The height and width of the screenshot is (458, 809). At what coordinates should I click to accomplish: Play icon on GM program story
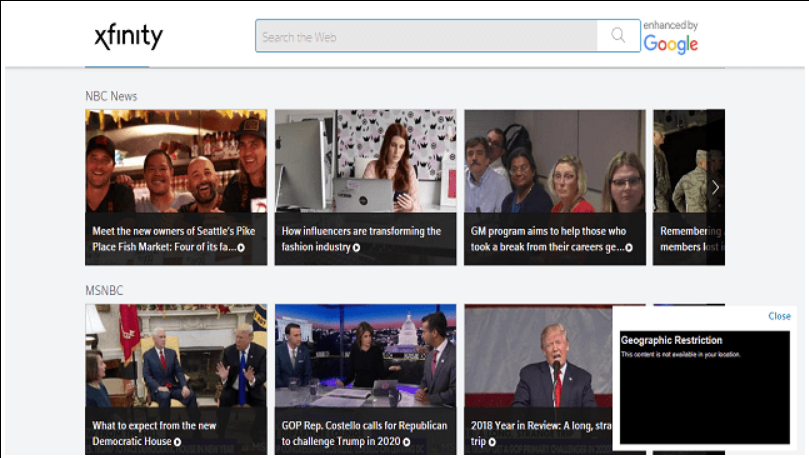[x=629, y=247]
